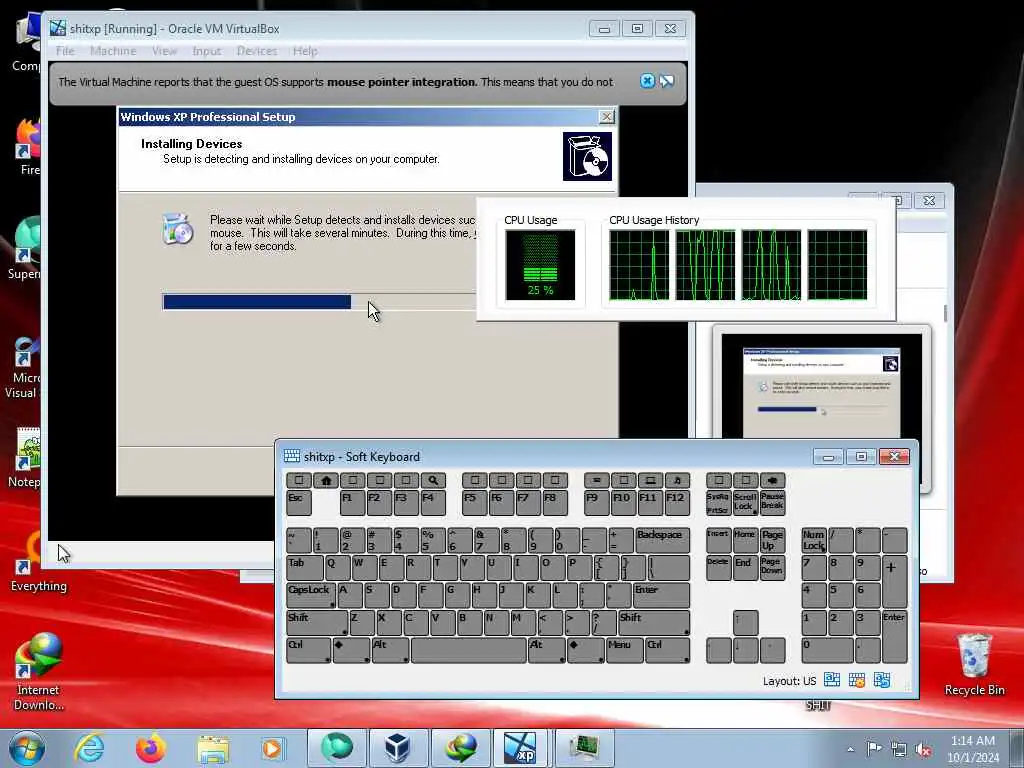Open the Input menu
Viewport: 1024px width, 768px height.
(x=206, y=51)
